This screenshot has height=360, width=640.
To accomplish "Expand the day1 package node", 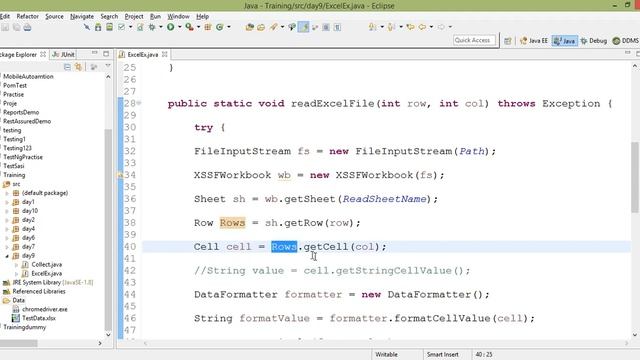I will pos(7,202).
